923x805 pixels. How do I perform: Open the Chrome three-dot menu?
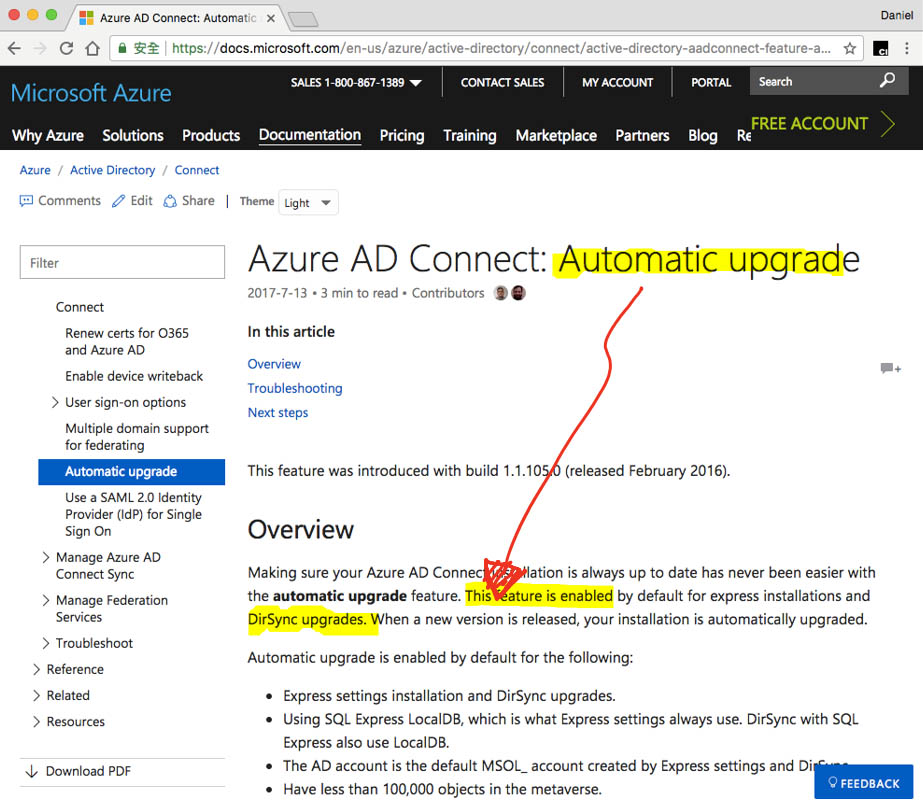point(907,48)
